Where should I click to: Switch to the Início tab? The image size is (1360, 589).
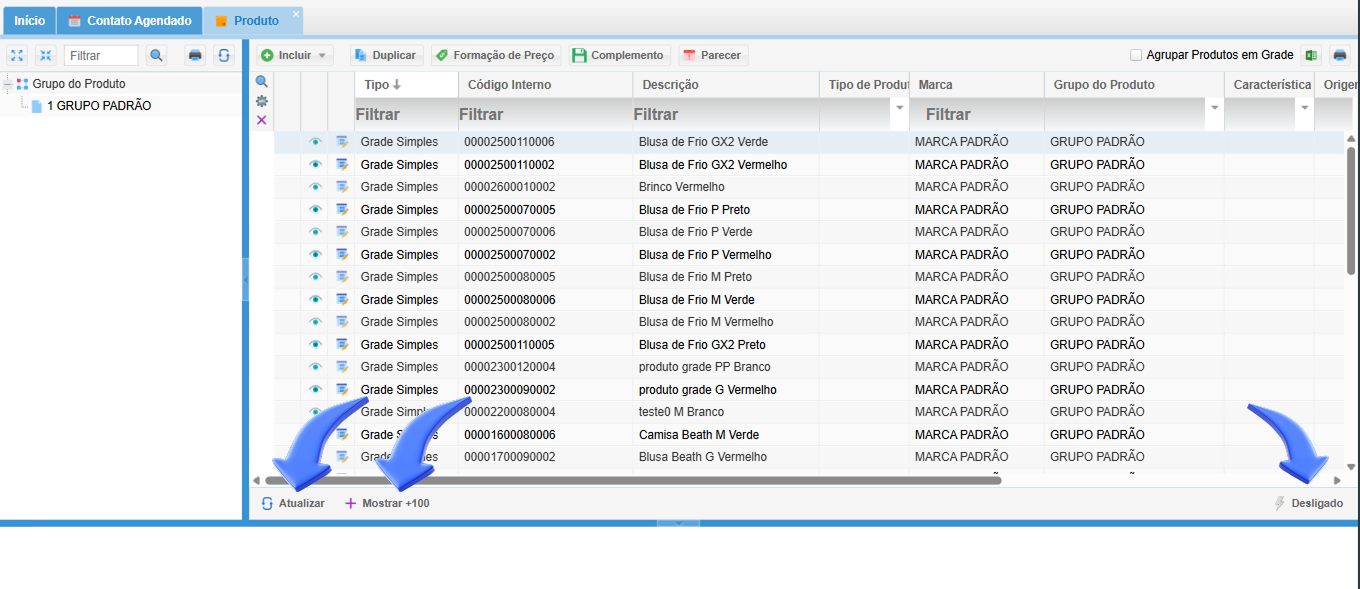click(29, 20)
